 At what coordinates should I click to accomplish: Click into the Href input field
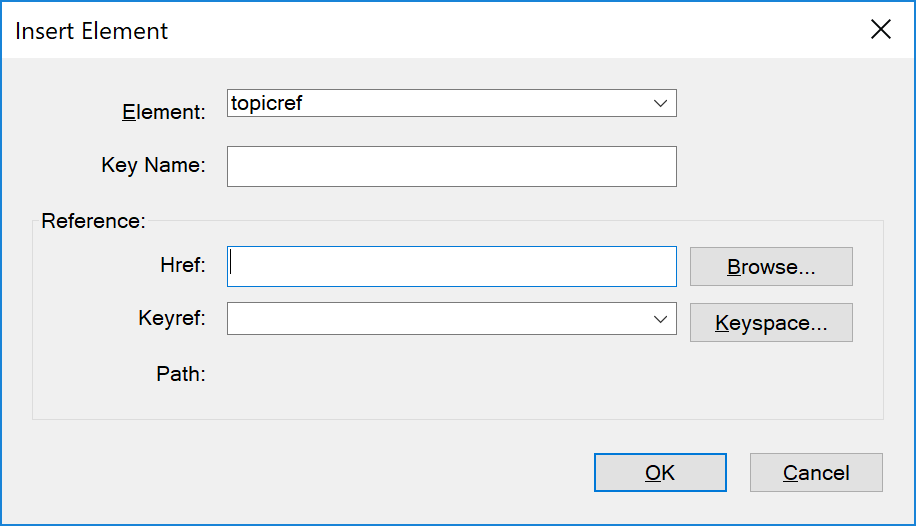(451, 266)
